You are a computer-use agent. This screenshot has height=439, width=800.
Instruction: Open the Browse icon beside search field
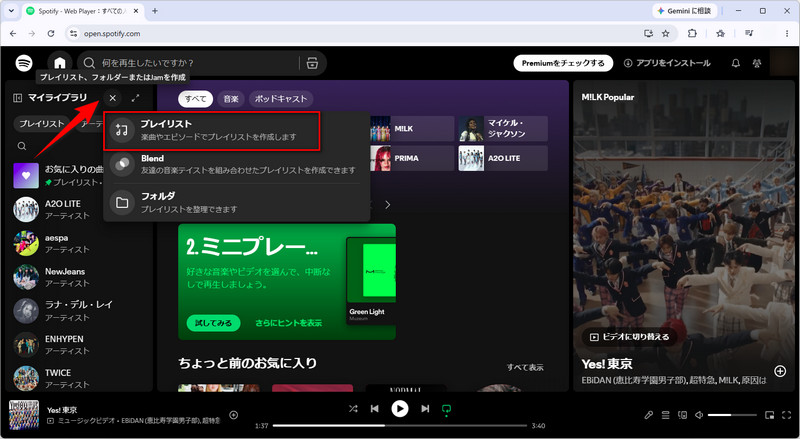[312, 63]
